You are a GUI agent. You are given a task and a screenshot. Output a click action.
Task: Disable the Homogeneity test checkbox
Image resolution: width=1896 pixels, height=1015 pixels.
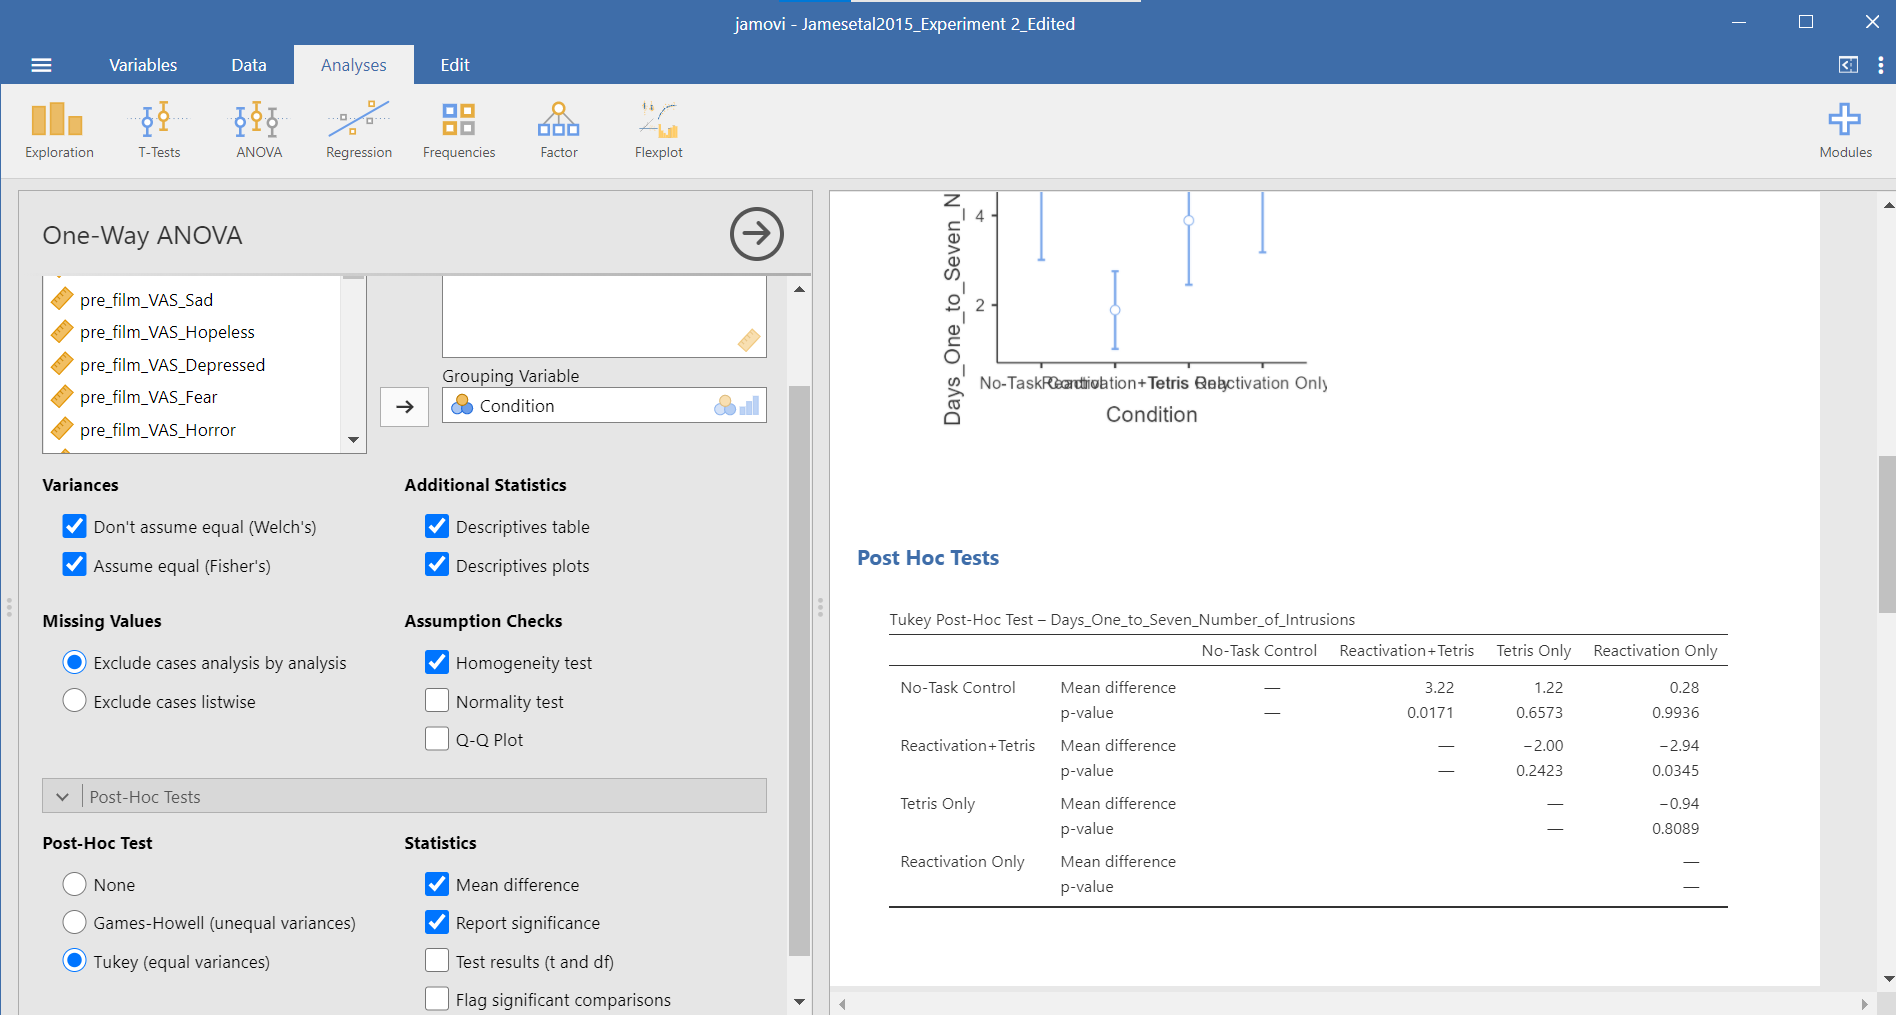click(437, 662)
